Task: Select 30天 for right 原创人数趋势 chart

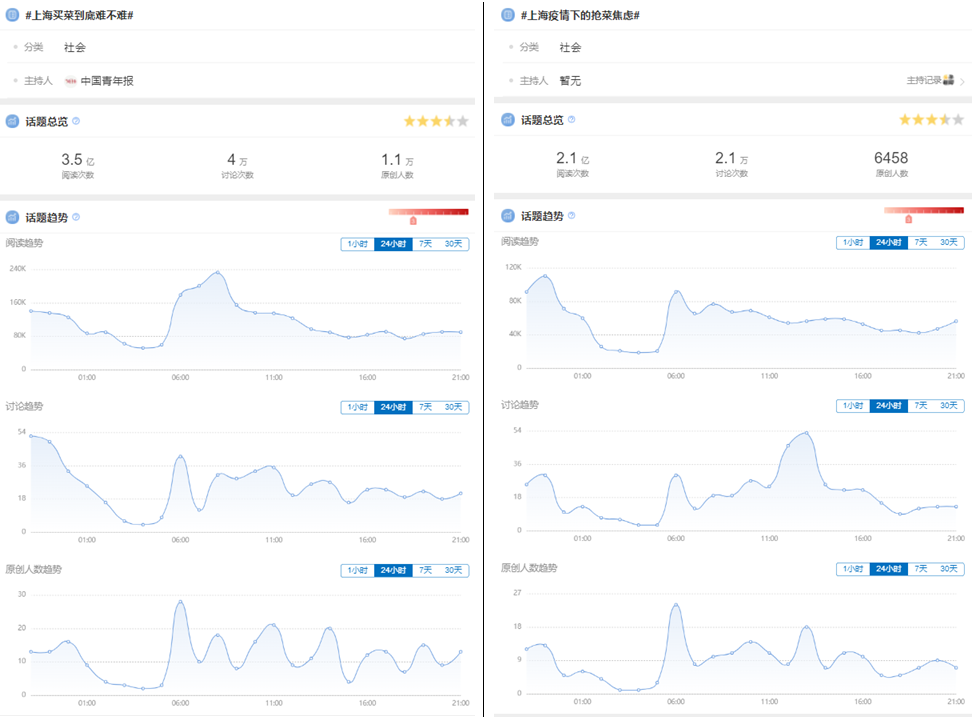Action: coord(949,569)
